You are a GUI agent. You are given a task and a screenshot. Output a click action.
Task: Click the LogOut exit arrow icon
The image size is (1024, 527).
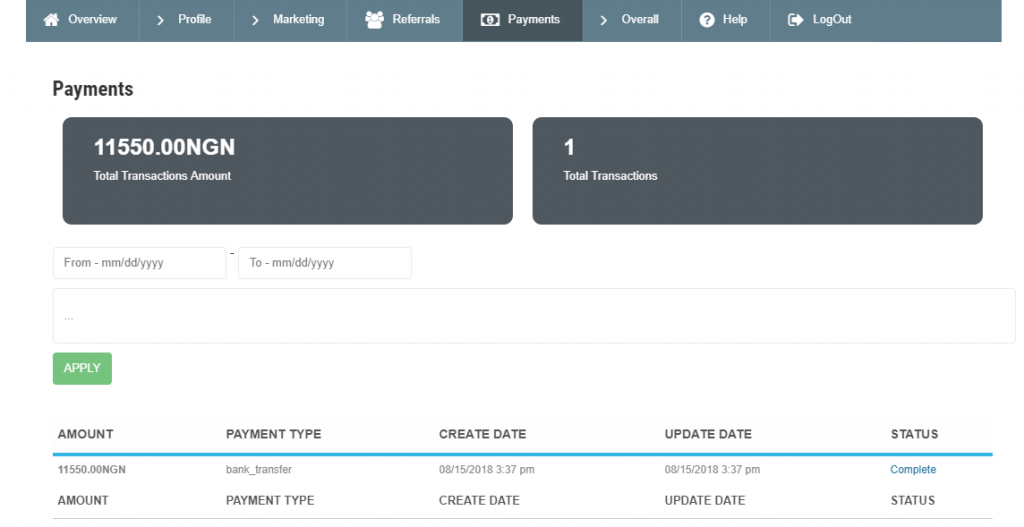click(796, 20)
